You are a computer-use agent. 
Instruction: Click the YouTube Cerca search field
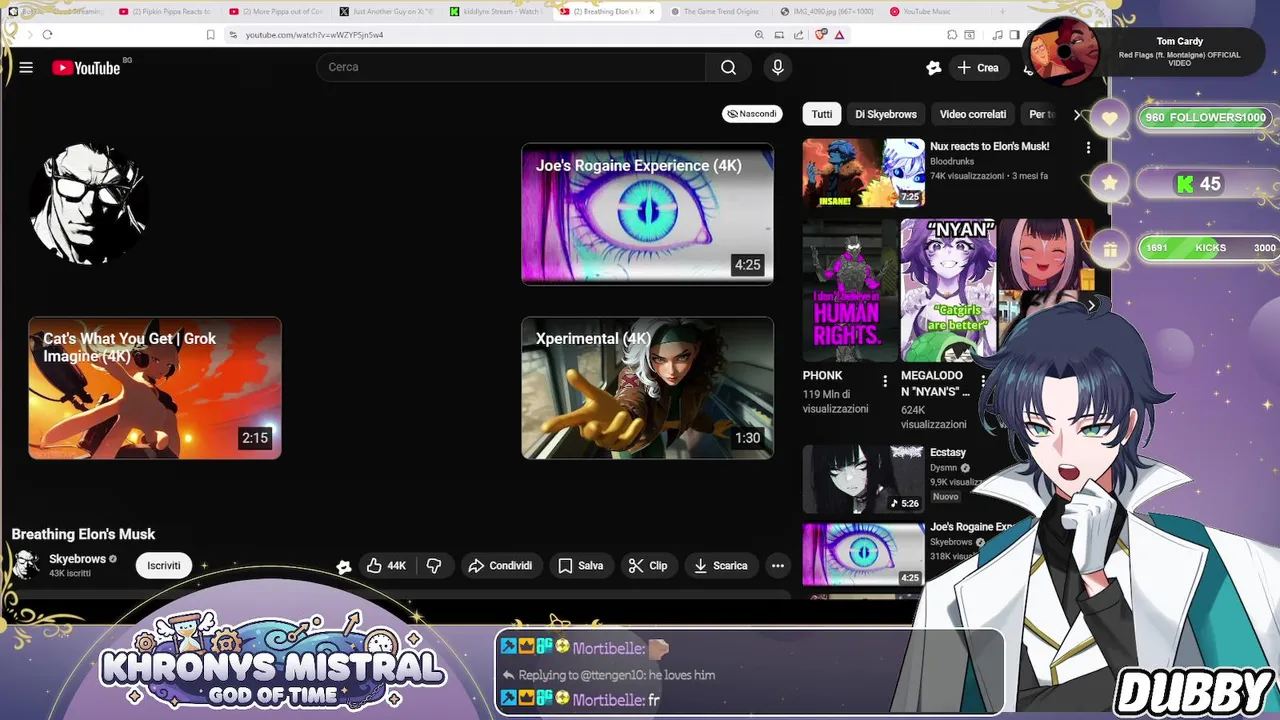click(511, 67)
